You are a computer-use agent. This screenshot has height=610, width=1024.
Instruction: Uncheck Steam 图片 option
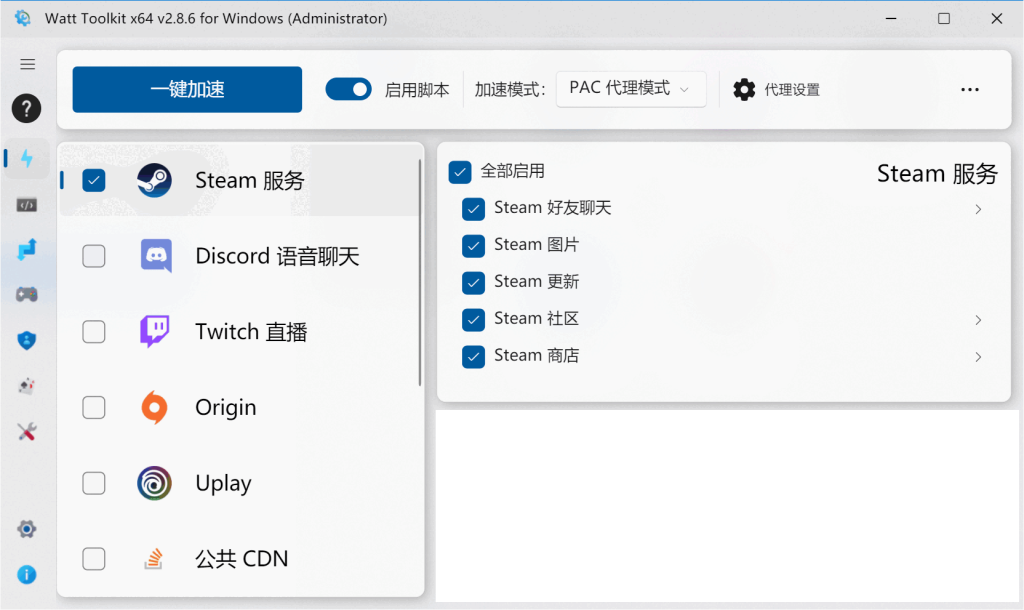[x=473, y=245]
